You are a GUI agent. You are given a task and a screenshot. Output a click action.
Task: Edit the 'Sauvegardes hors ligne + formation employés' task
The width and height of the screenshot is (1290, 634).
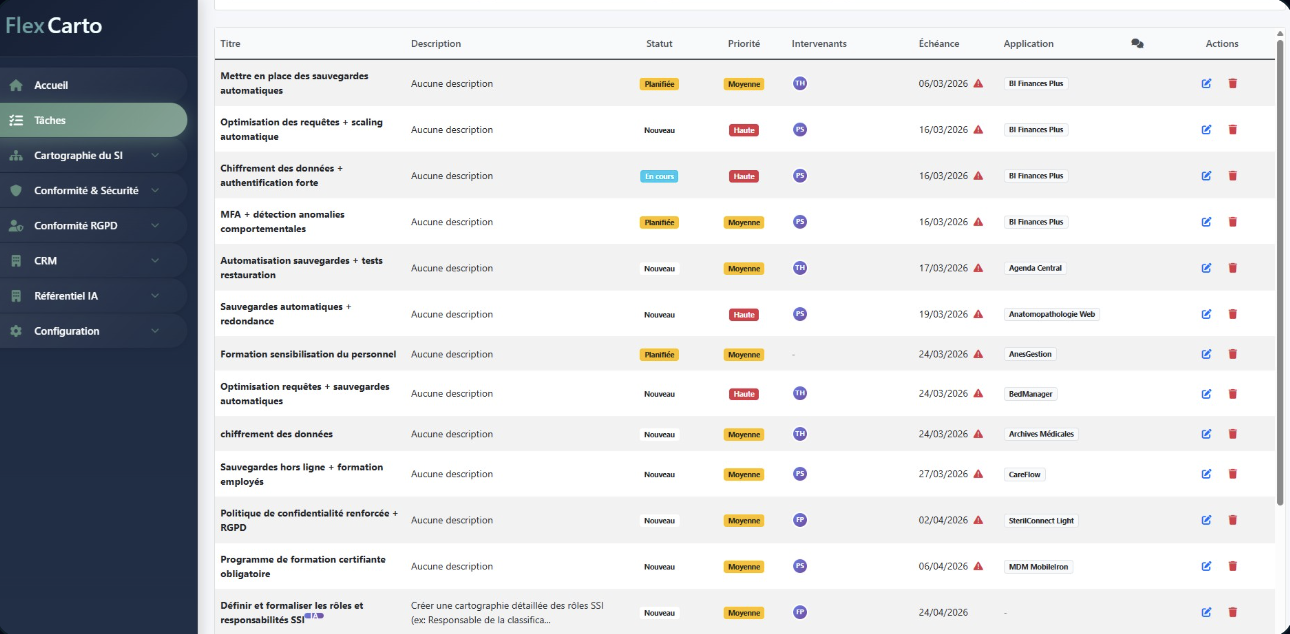(x=1206, y=474)
